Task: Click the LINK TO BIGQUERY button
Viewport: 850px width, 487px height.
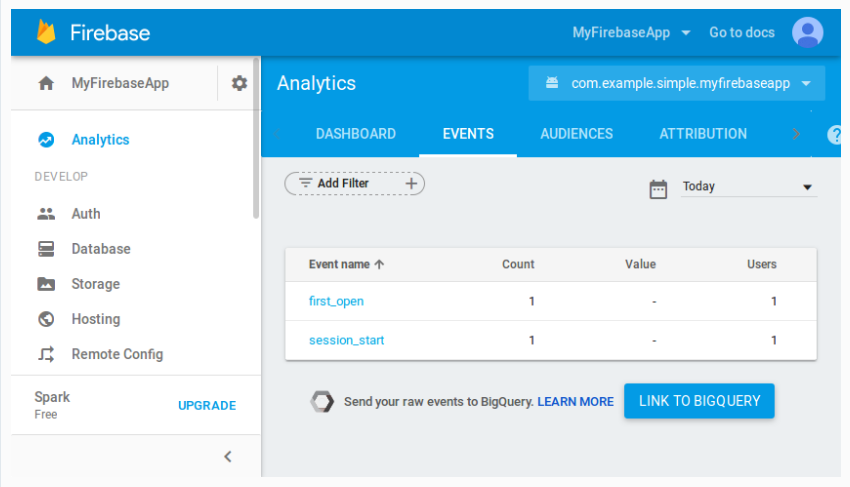Action: (699, 401)
